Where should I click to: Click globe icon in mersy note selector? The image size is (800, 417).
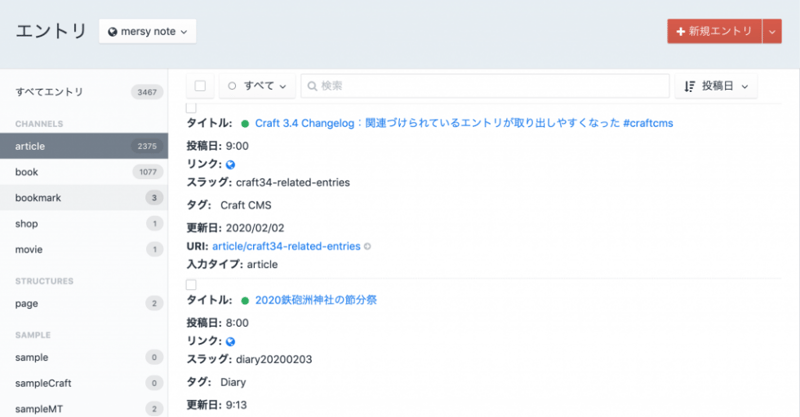113,32
